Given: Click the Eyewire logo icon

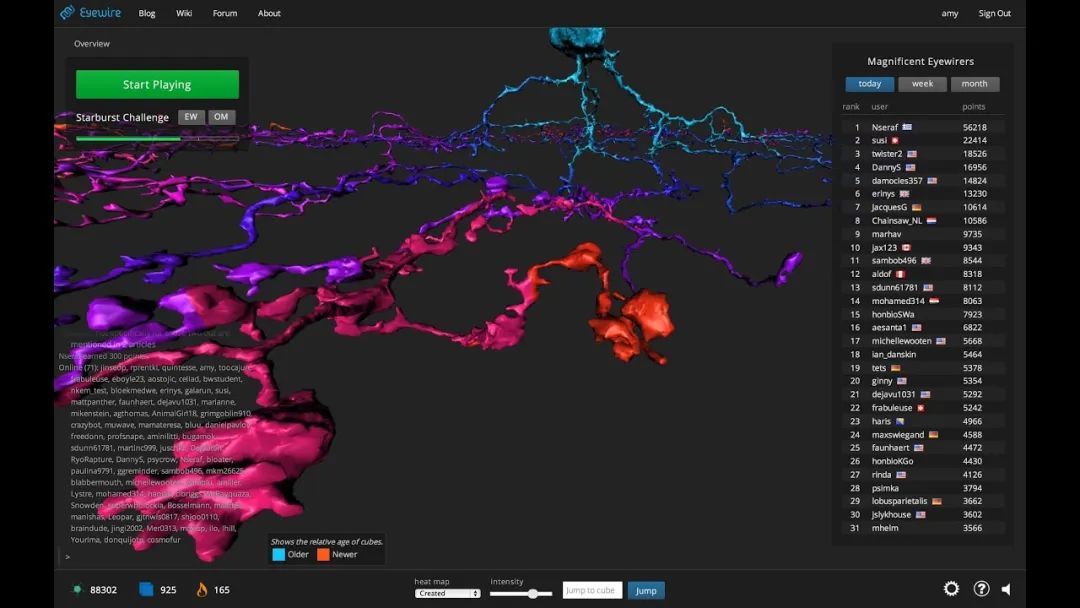Looking at the screenshot, I should point(67,12).
